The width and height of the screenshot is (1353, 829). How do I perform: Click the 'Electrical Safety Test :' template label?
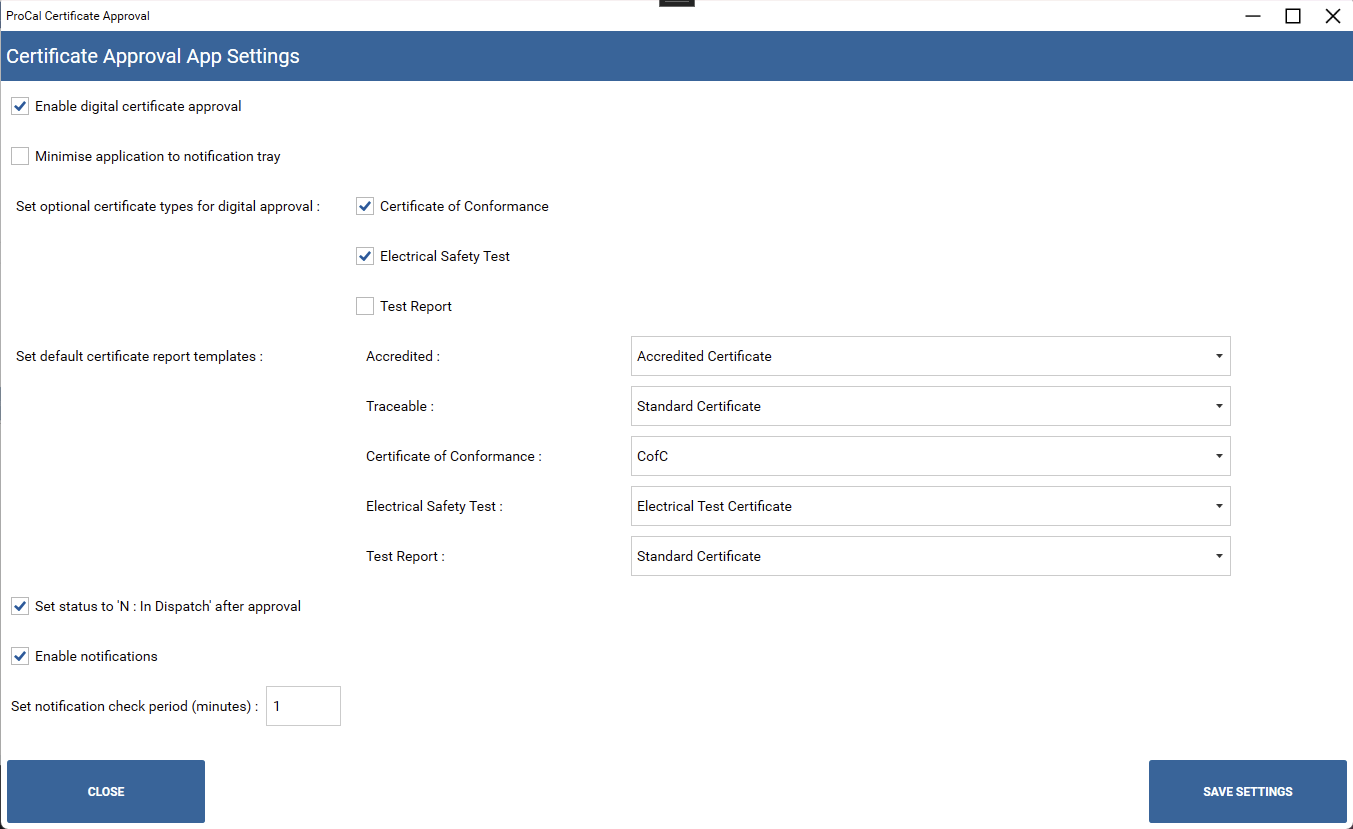434,506
